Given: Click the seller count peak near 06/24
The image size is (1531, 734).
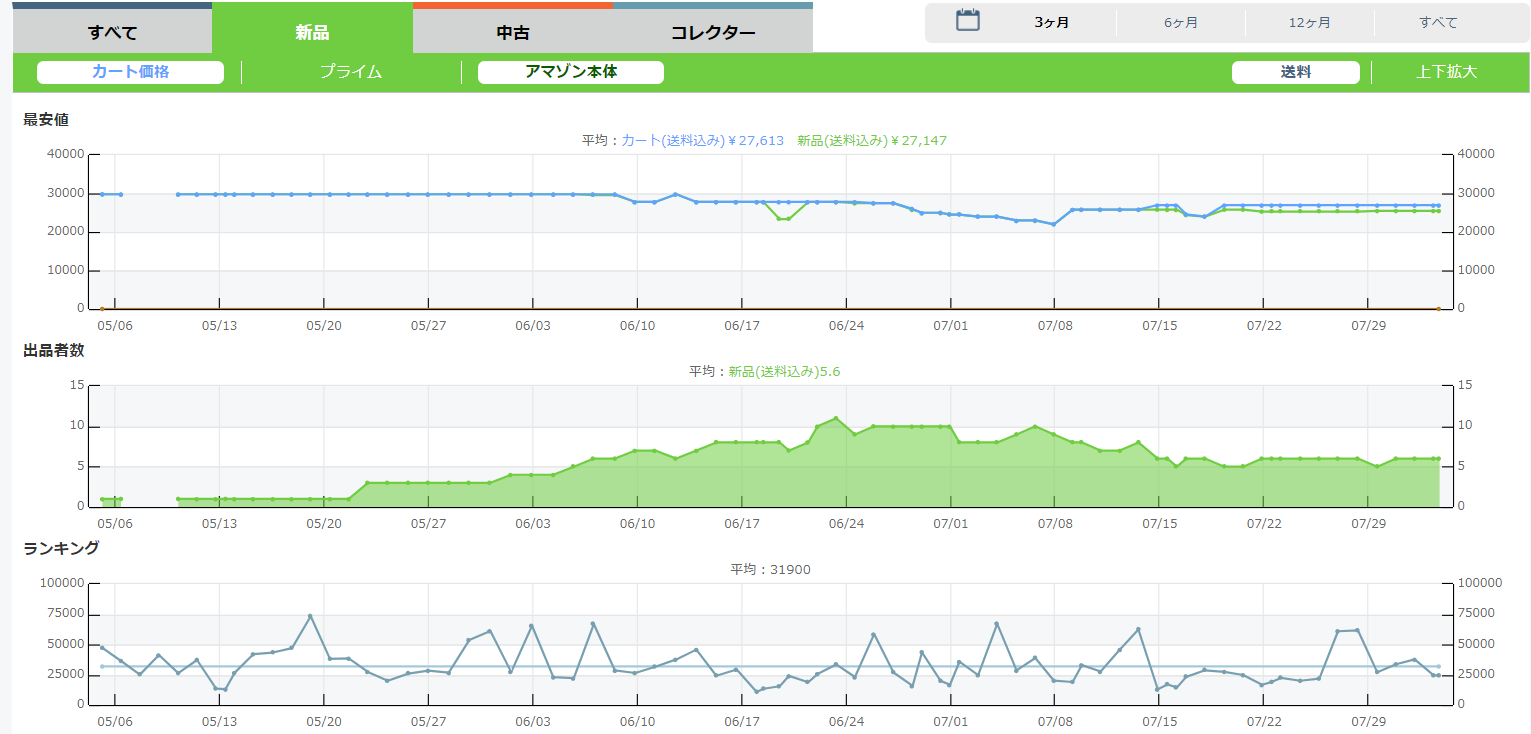Looking at the screenshot, I should tap(836, 418).
